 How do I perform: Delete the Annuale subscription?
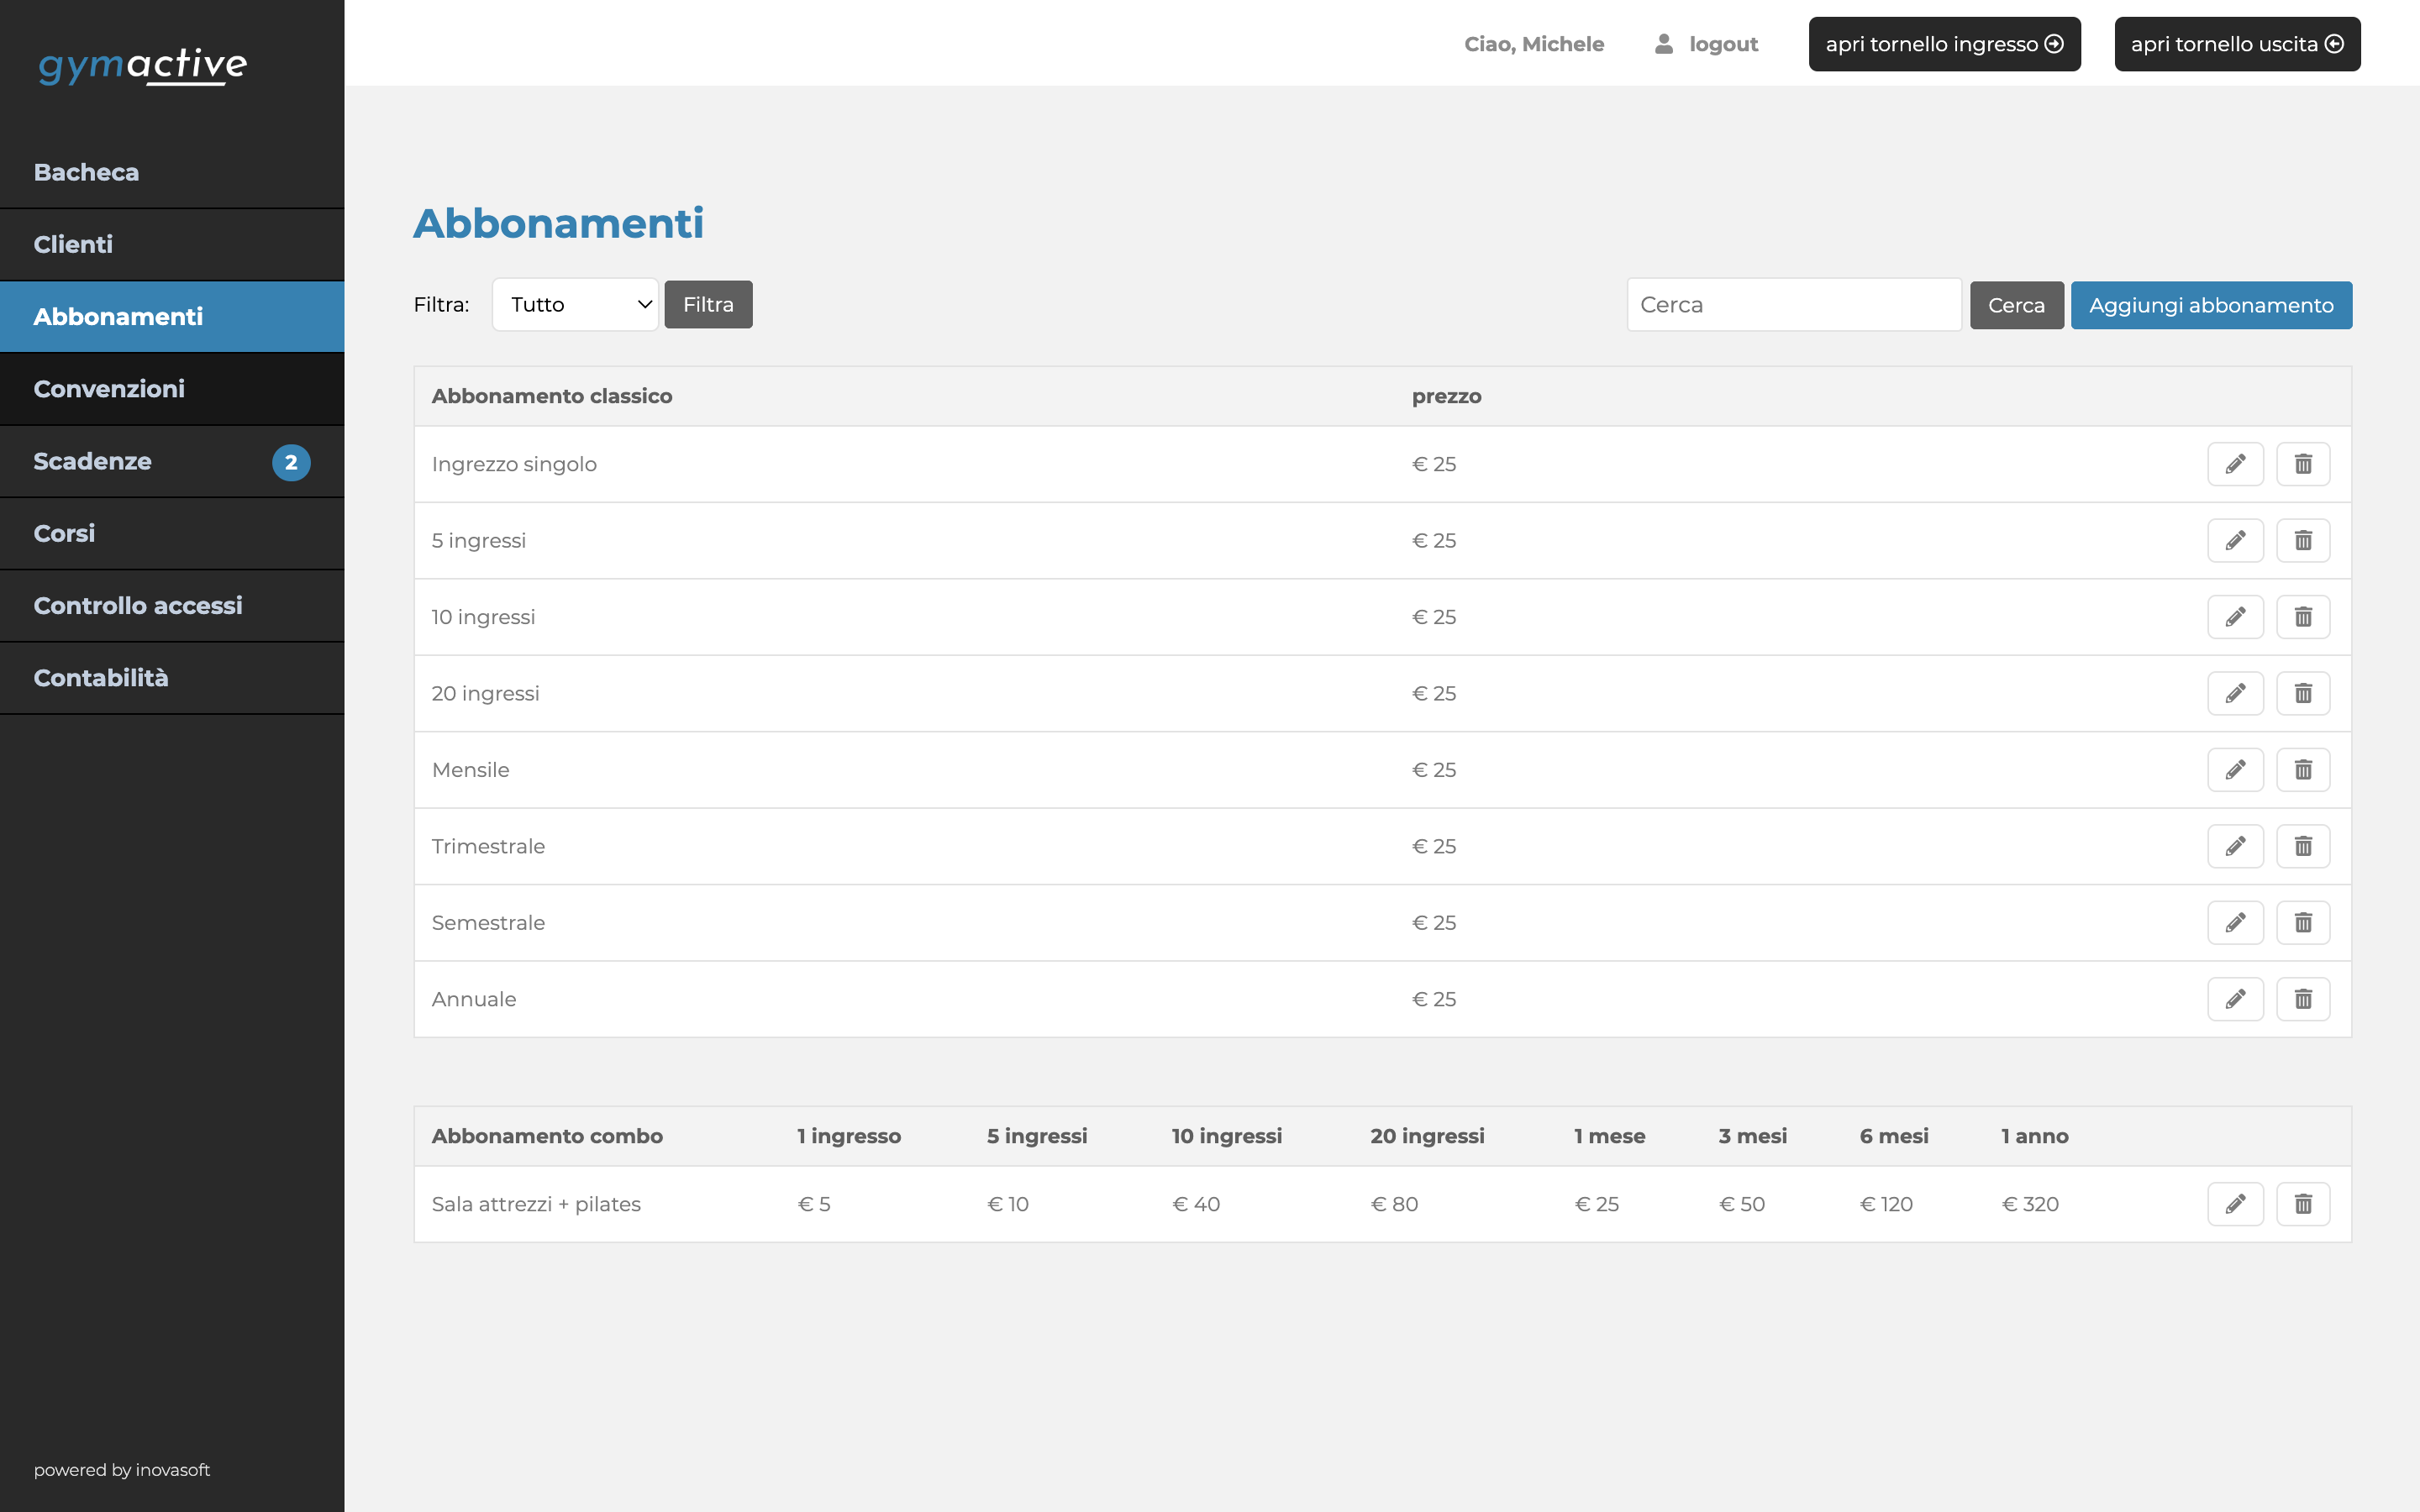[x=2303, y=1000]
